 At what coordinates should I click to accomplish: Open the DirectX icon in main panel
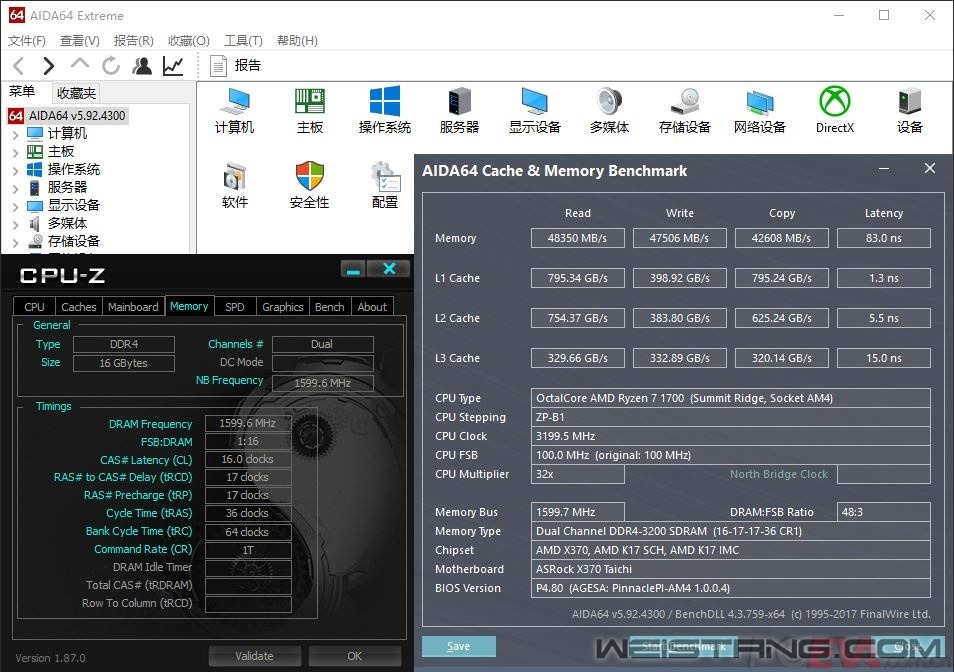coord(834,108)
